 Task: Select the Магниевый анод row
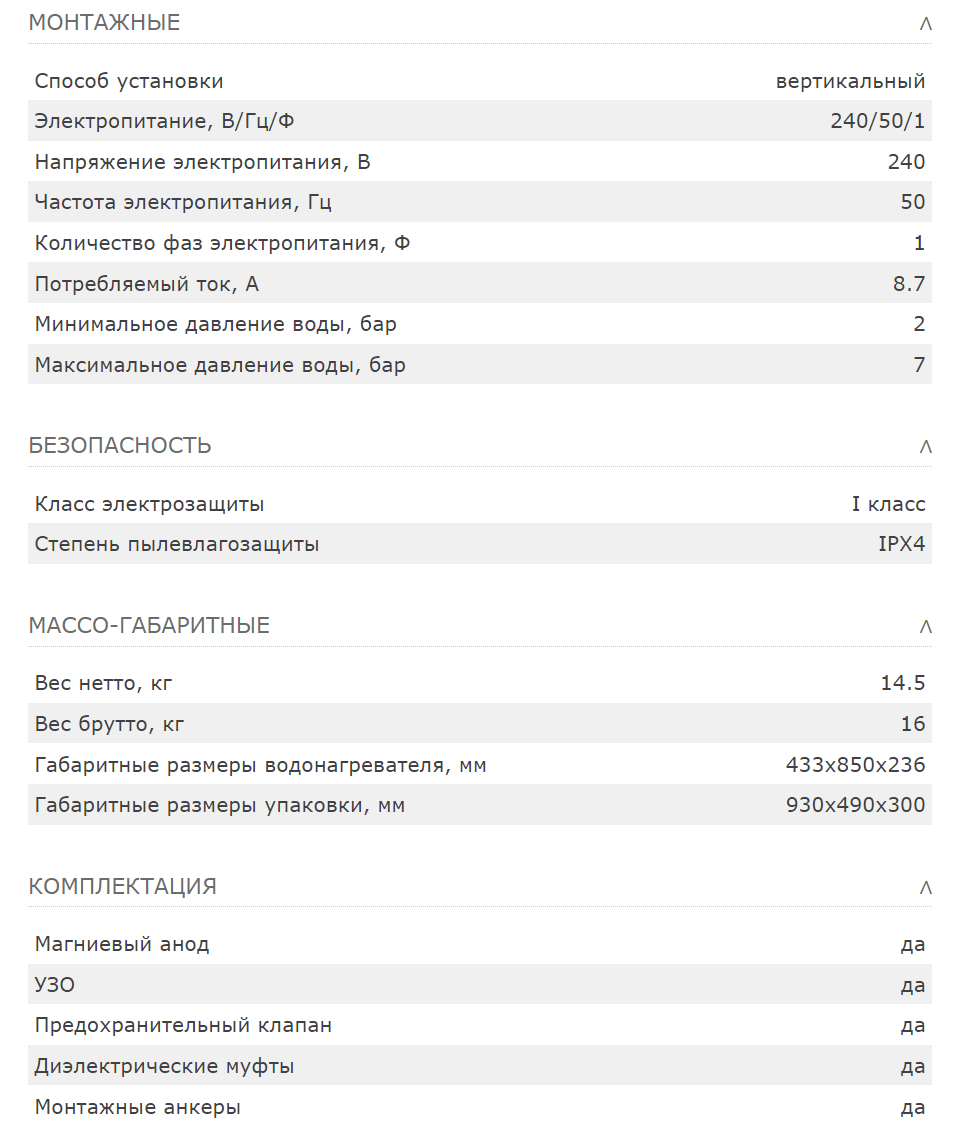[480, 944]
